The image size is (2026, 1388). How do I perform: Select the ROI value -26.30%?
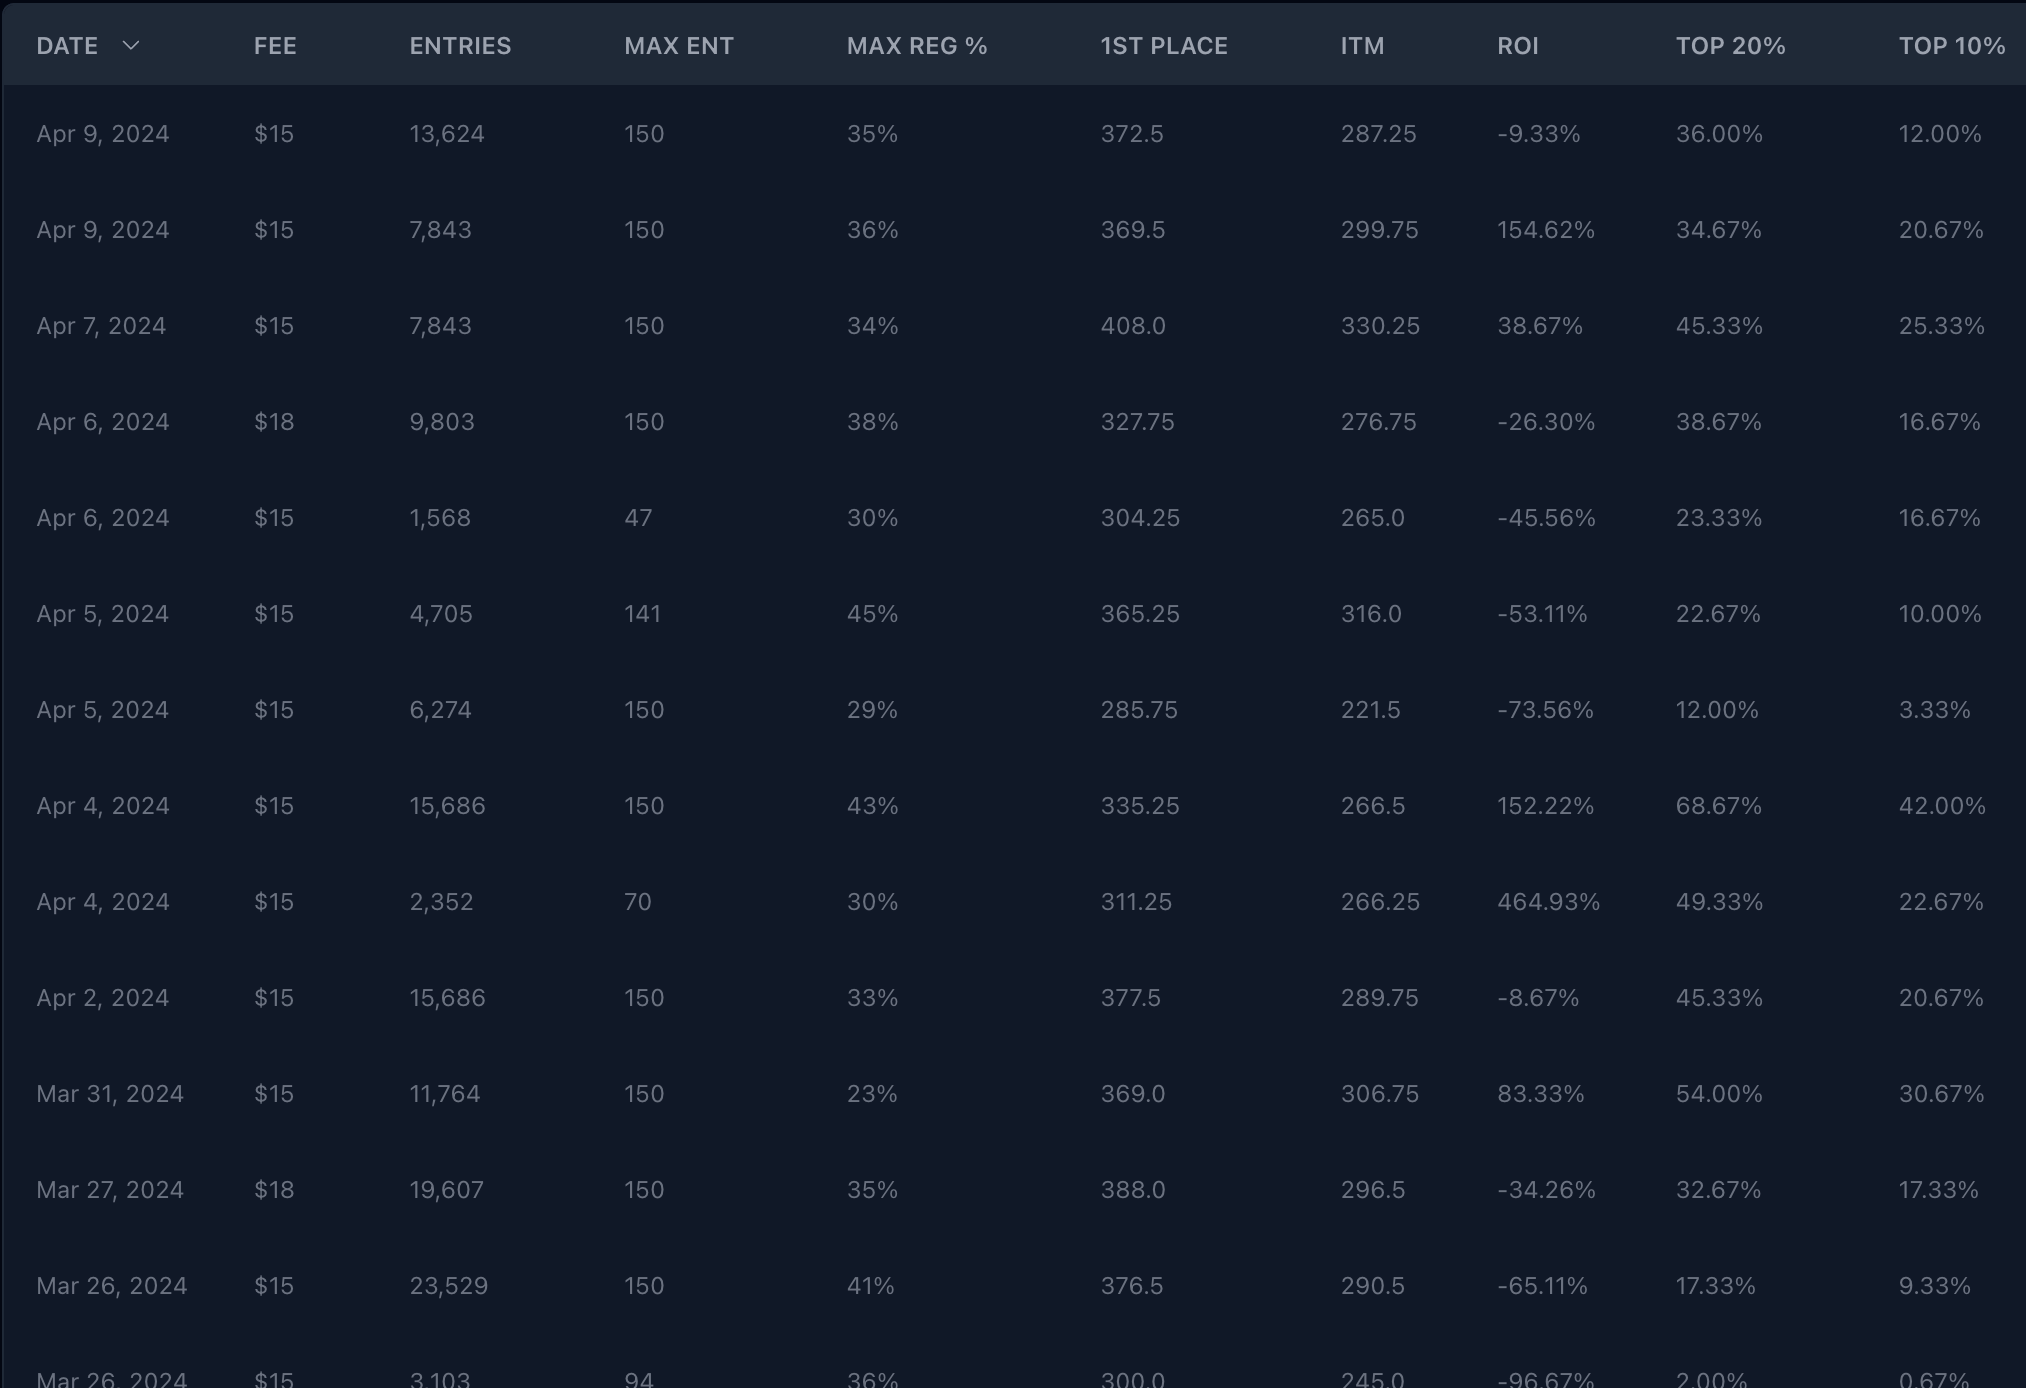click(x=1546, y=422)
